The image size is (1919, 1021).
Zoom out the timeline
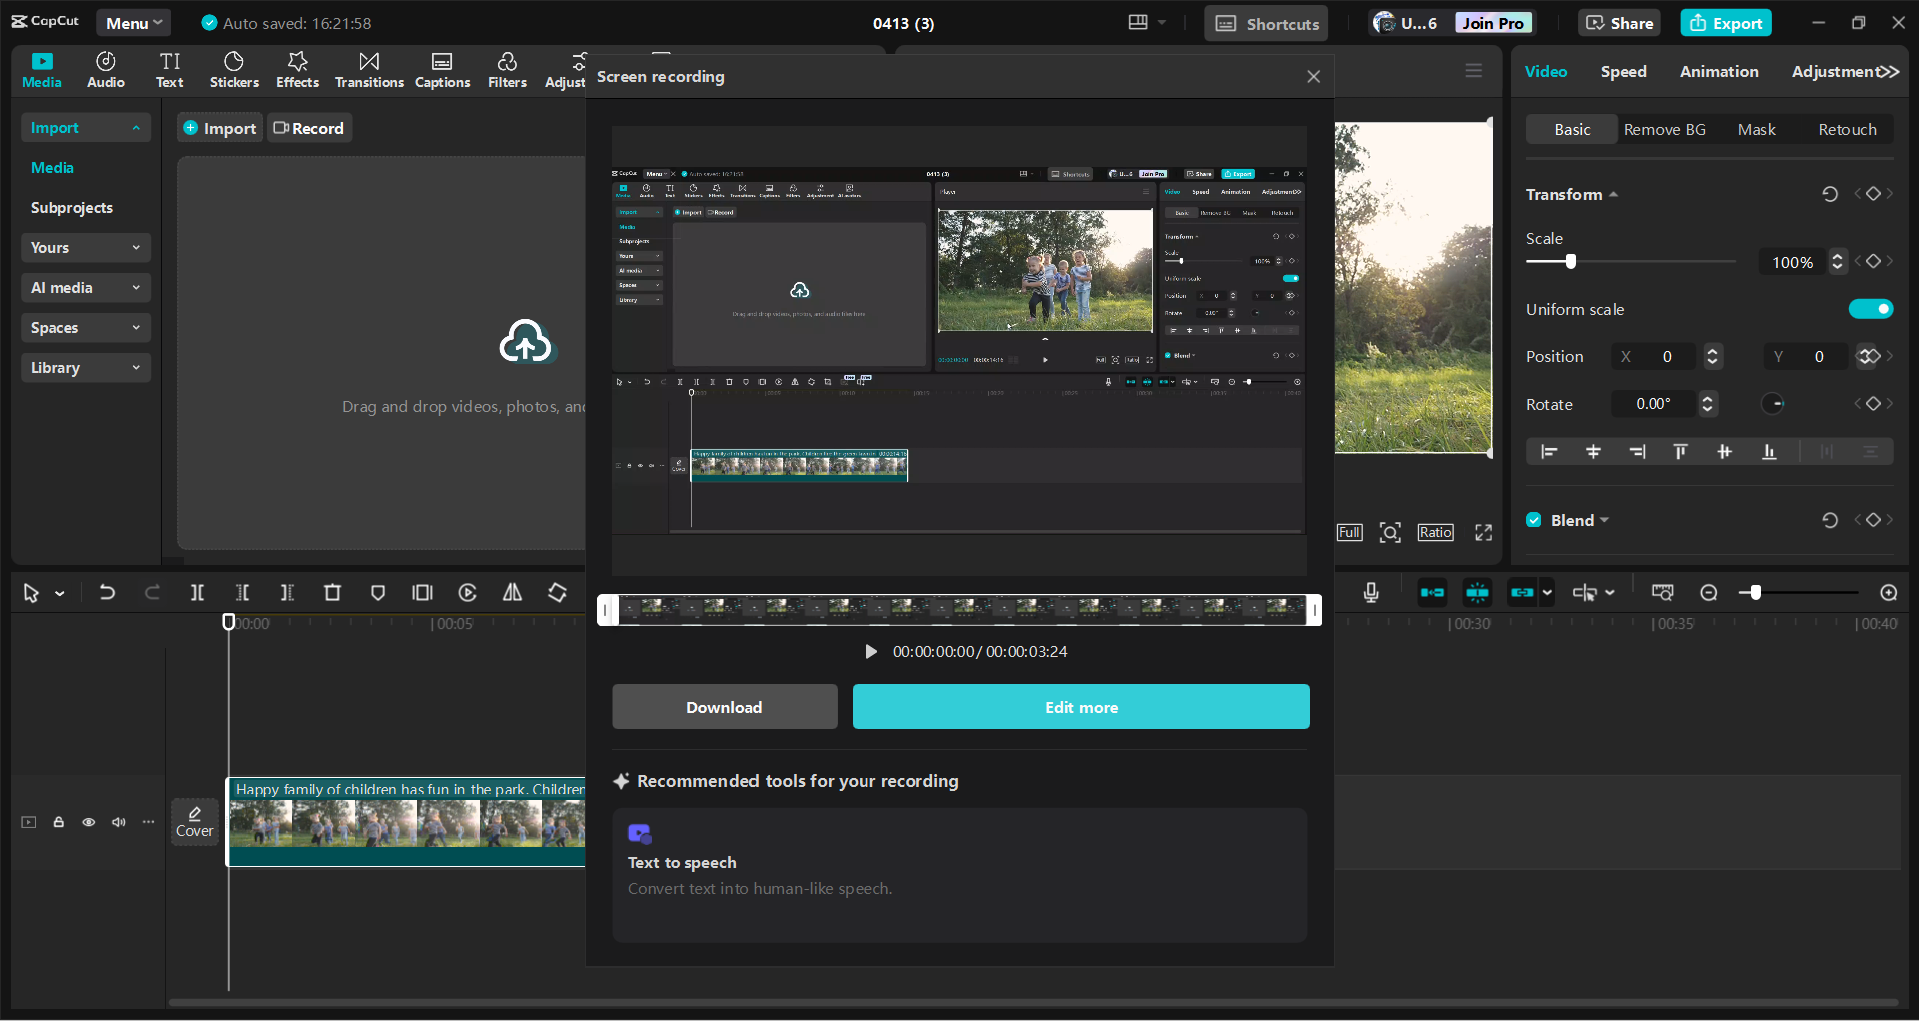tap(1708, 592)
